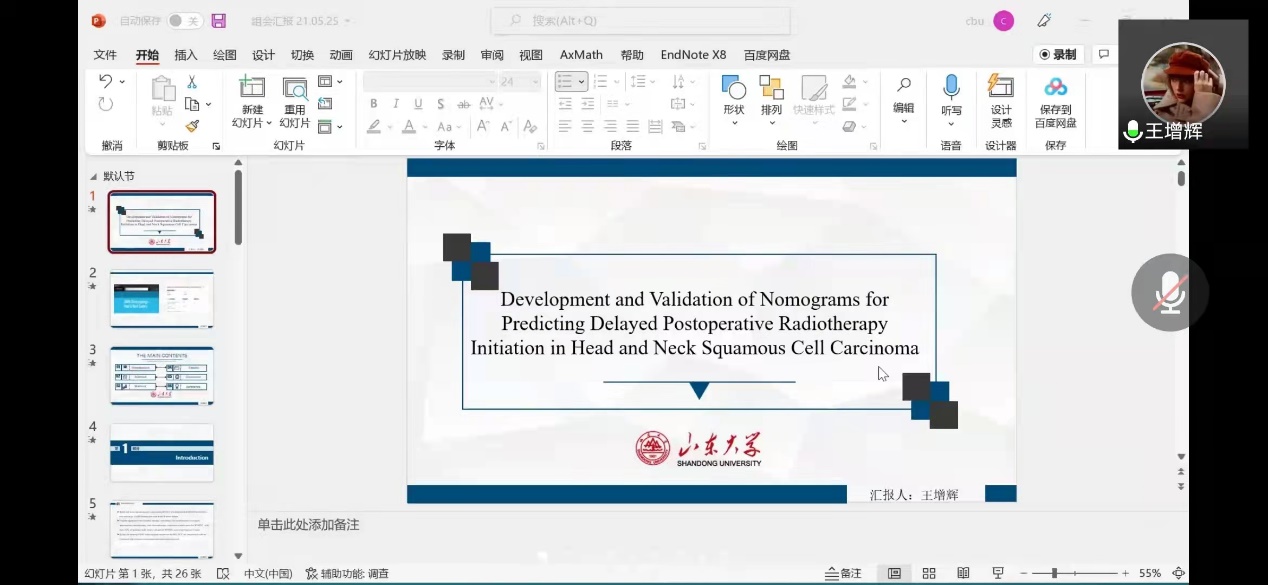Switch to the Slide Show (幻灯片放映) tab
Image resolution: width=1268 pixels, height=585 pixels.
tap(397, 55)
